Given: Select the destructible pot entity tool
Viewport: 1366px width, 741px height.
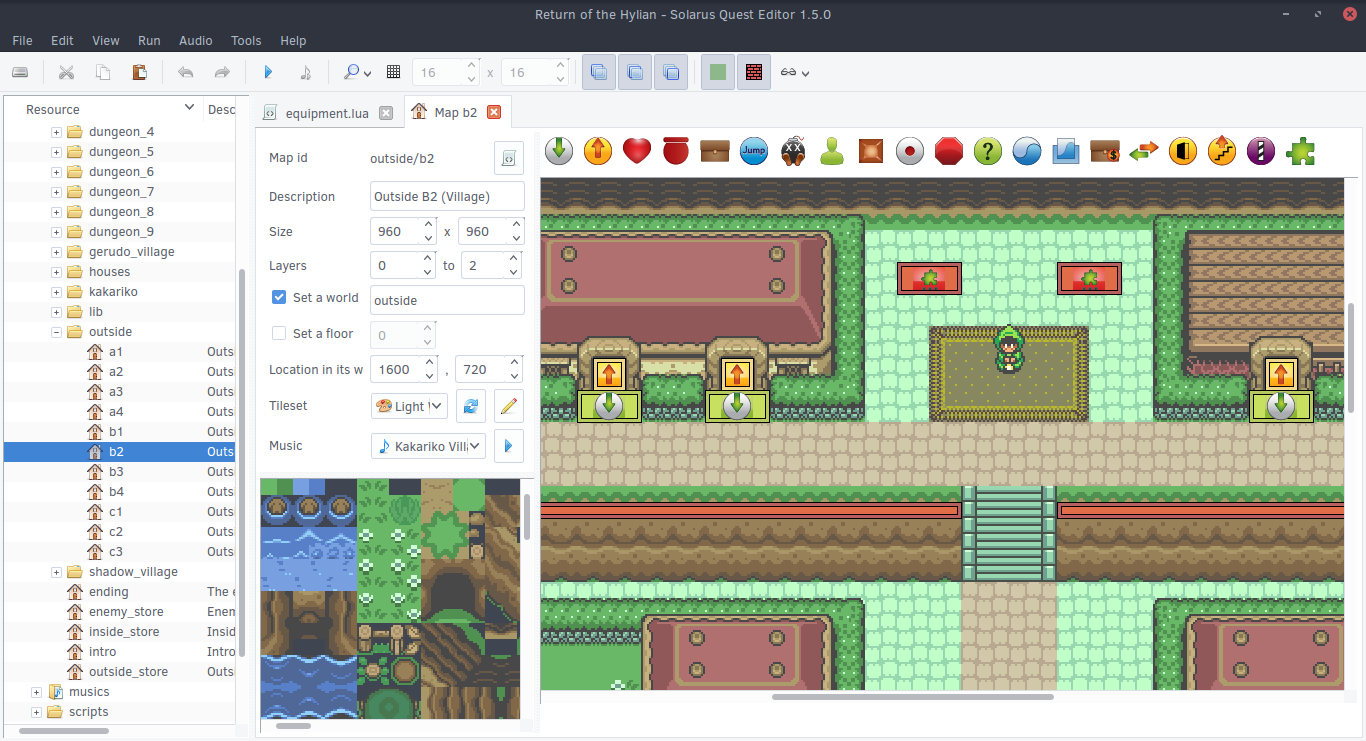Looking at the screenshot, I should pyautogui.click(x=675, y=151).
